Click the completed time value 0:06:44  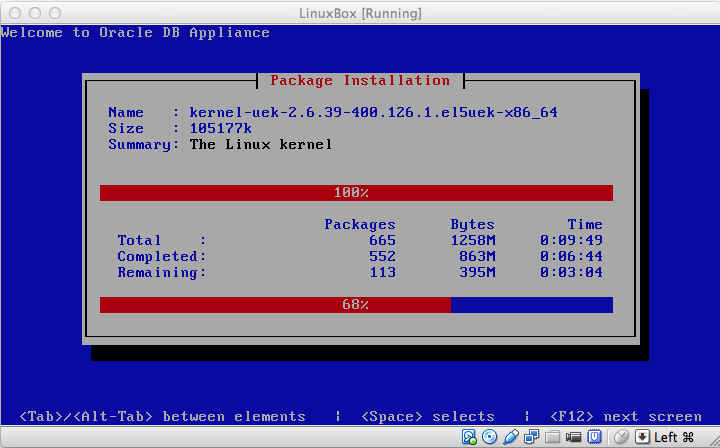coord(571,256)
